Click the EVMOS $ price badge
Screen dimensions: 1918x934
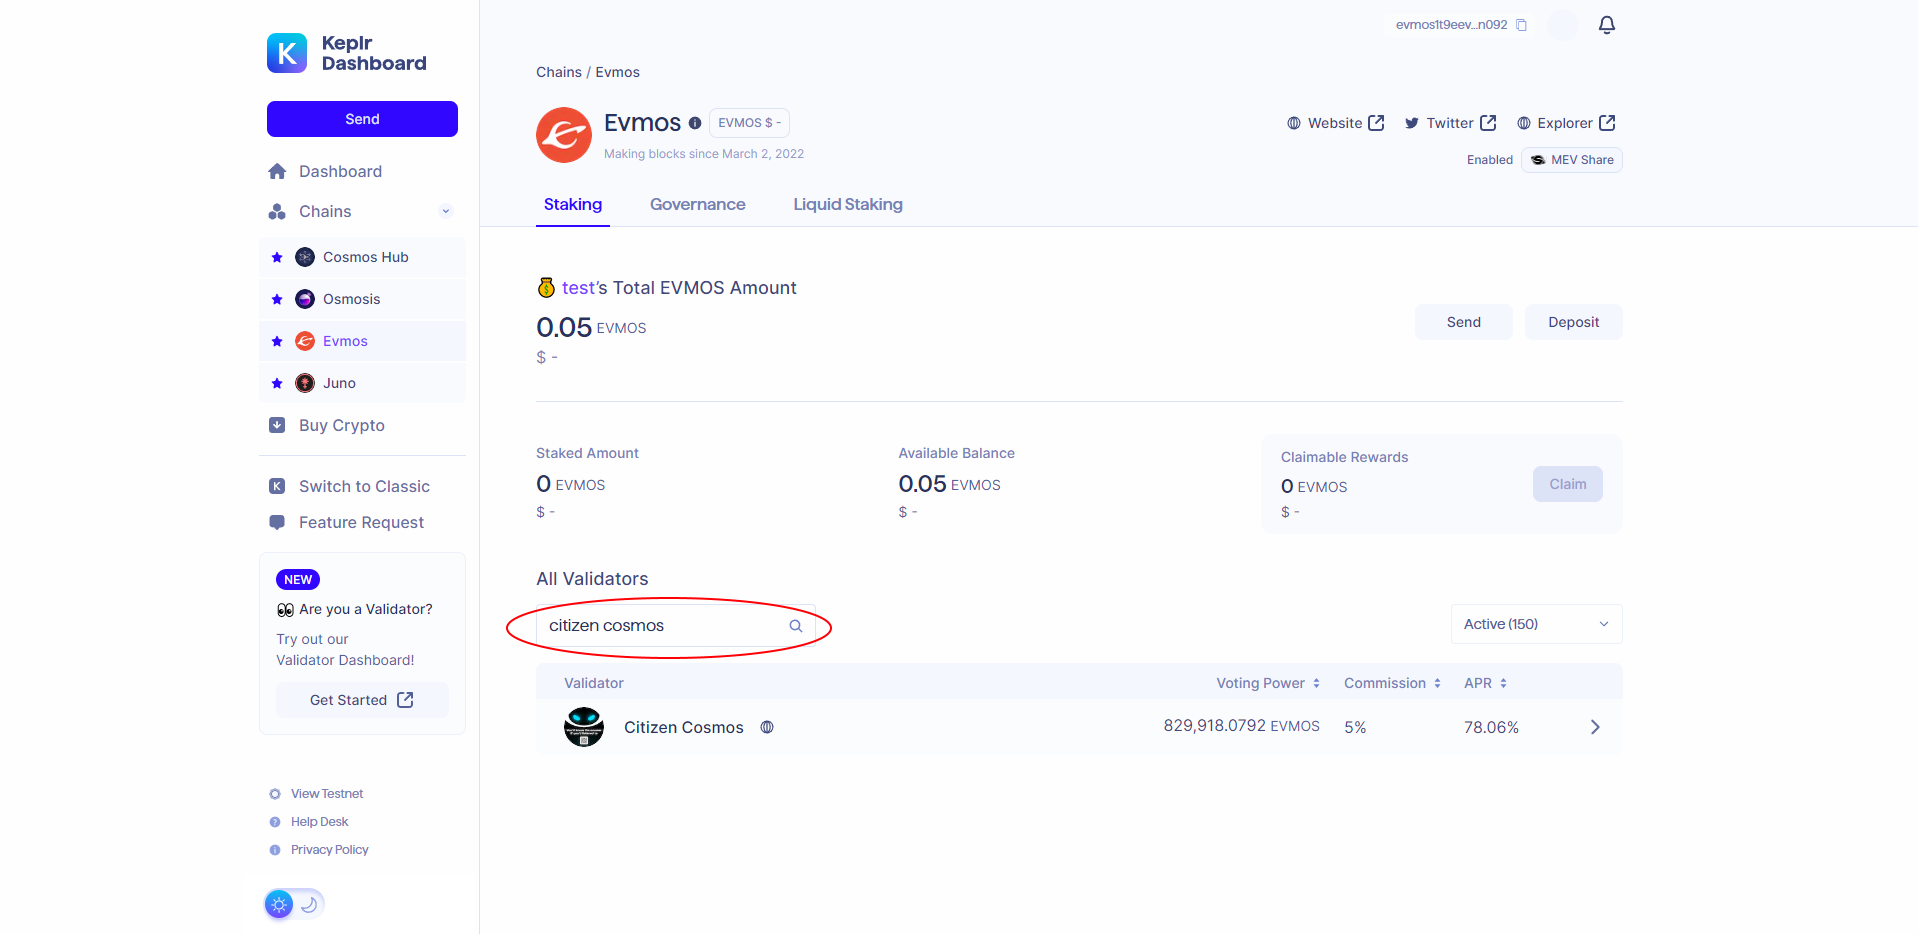[750, 123]
